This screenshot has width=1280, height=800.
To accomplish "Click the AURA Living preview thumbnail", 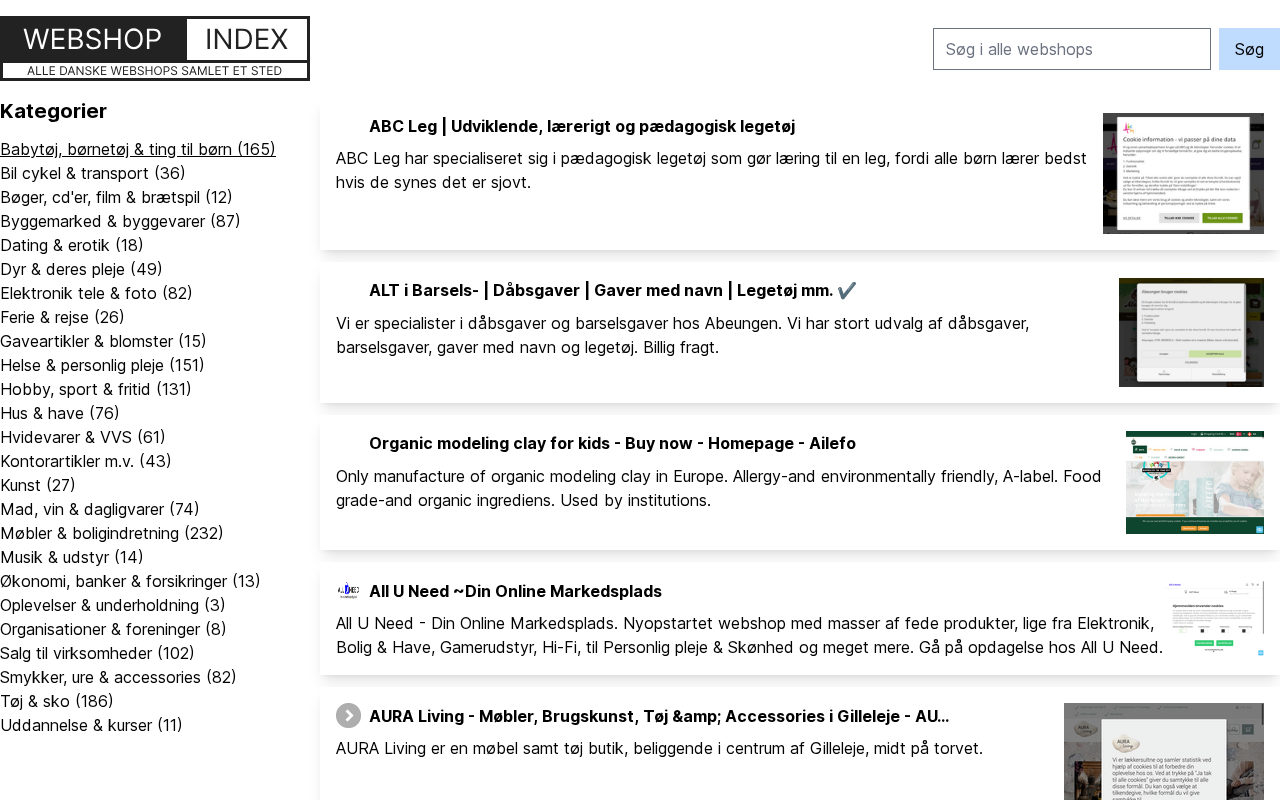I will (x=1163, y=751).
